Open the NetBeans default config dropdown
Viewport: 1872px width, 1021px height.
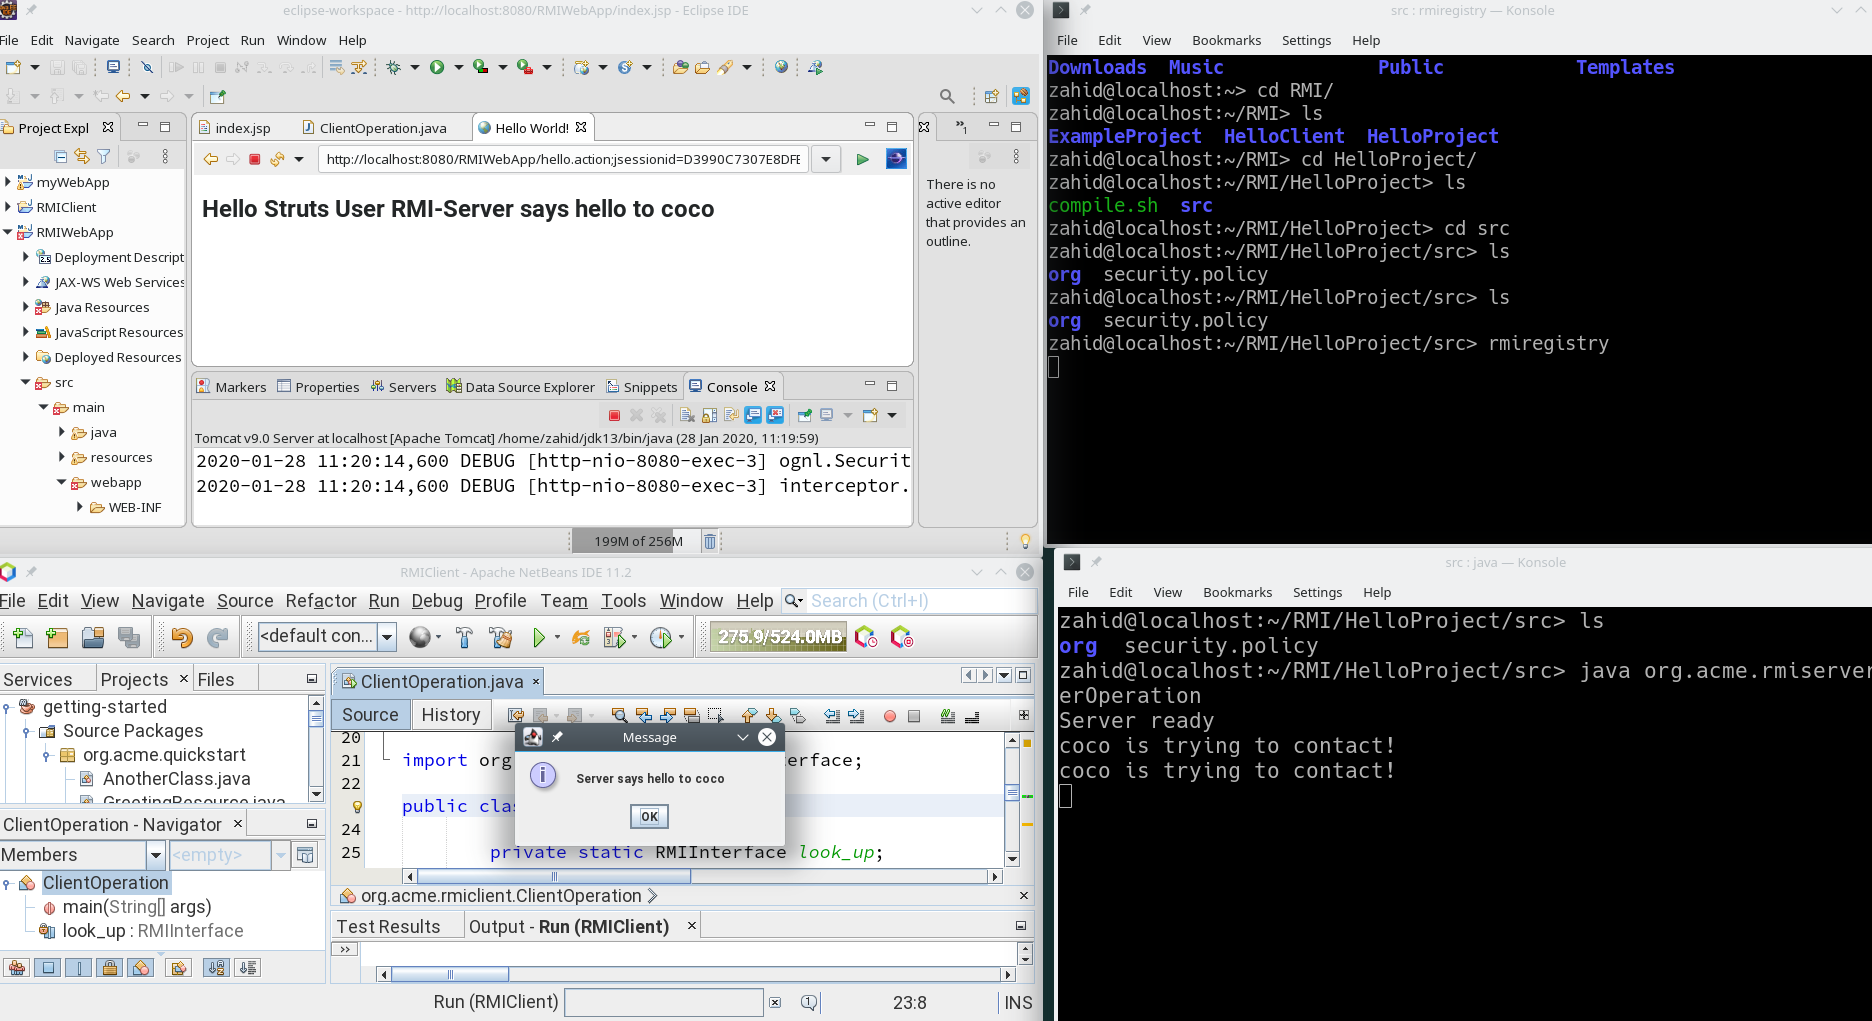(x=387, y=636)
